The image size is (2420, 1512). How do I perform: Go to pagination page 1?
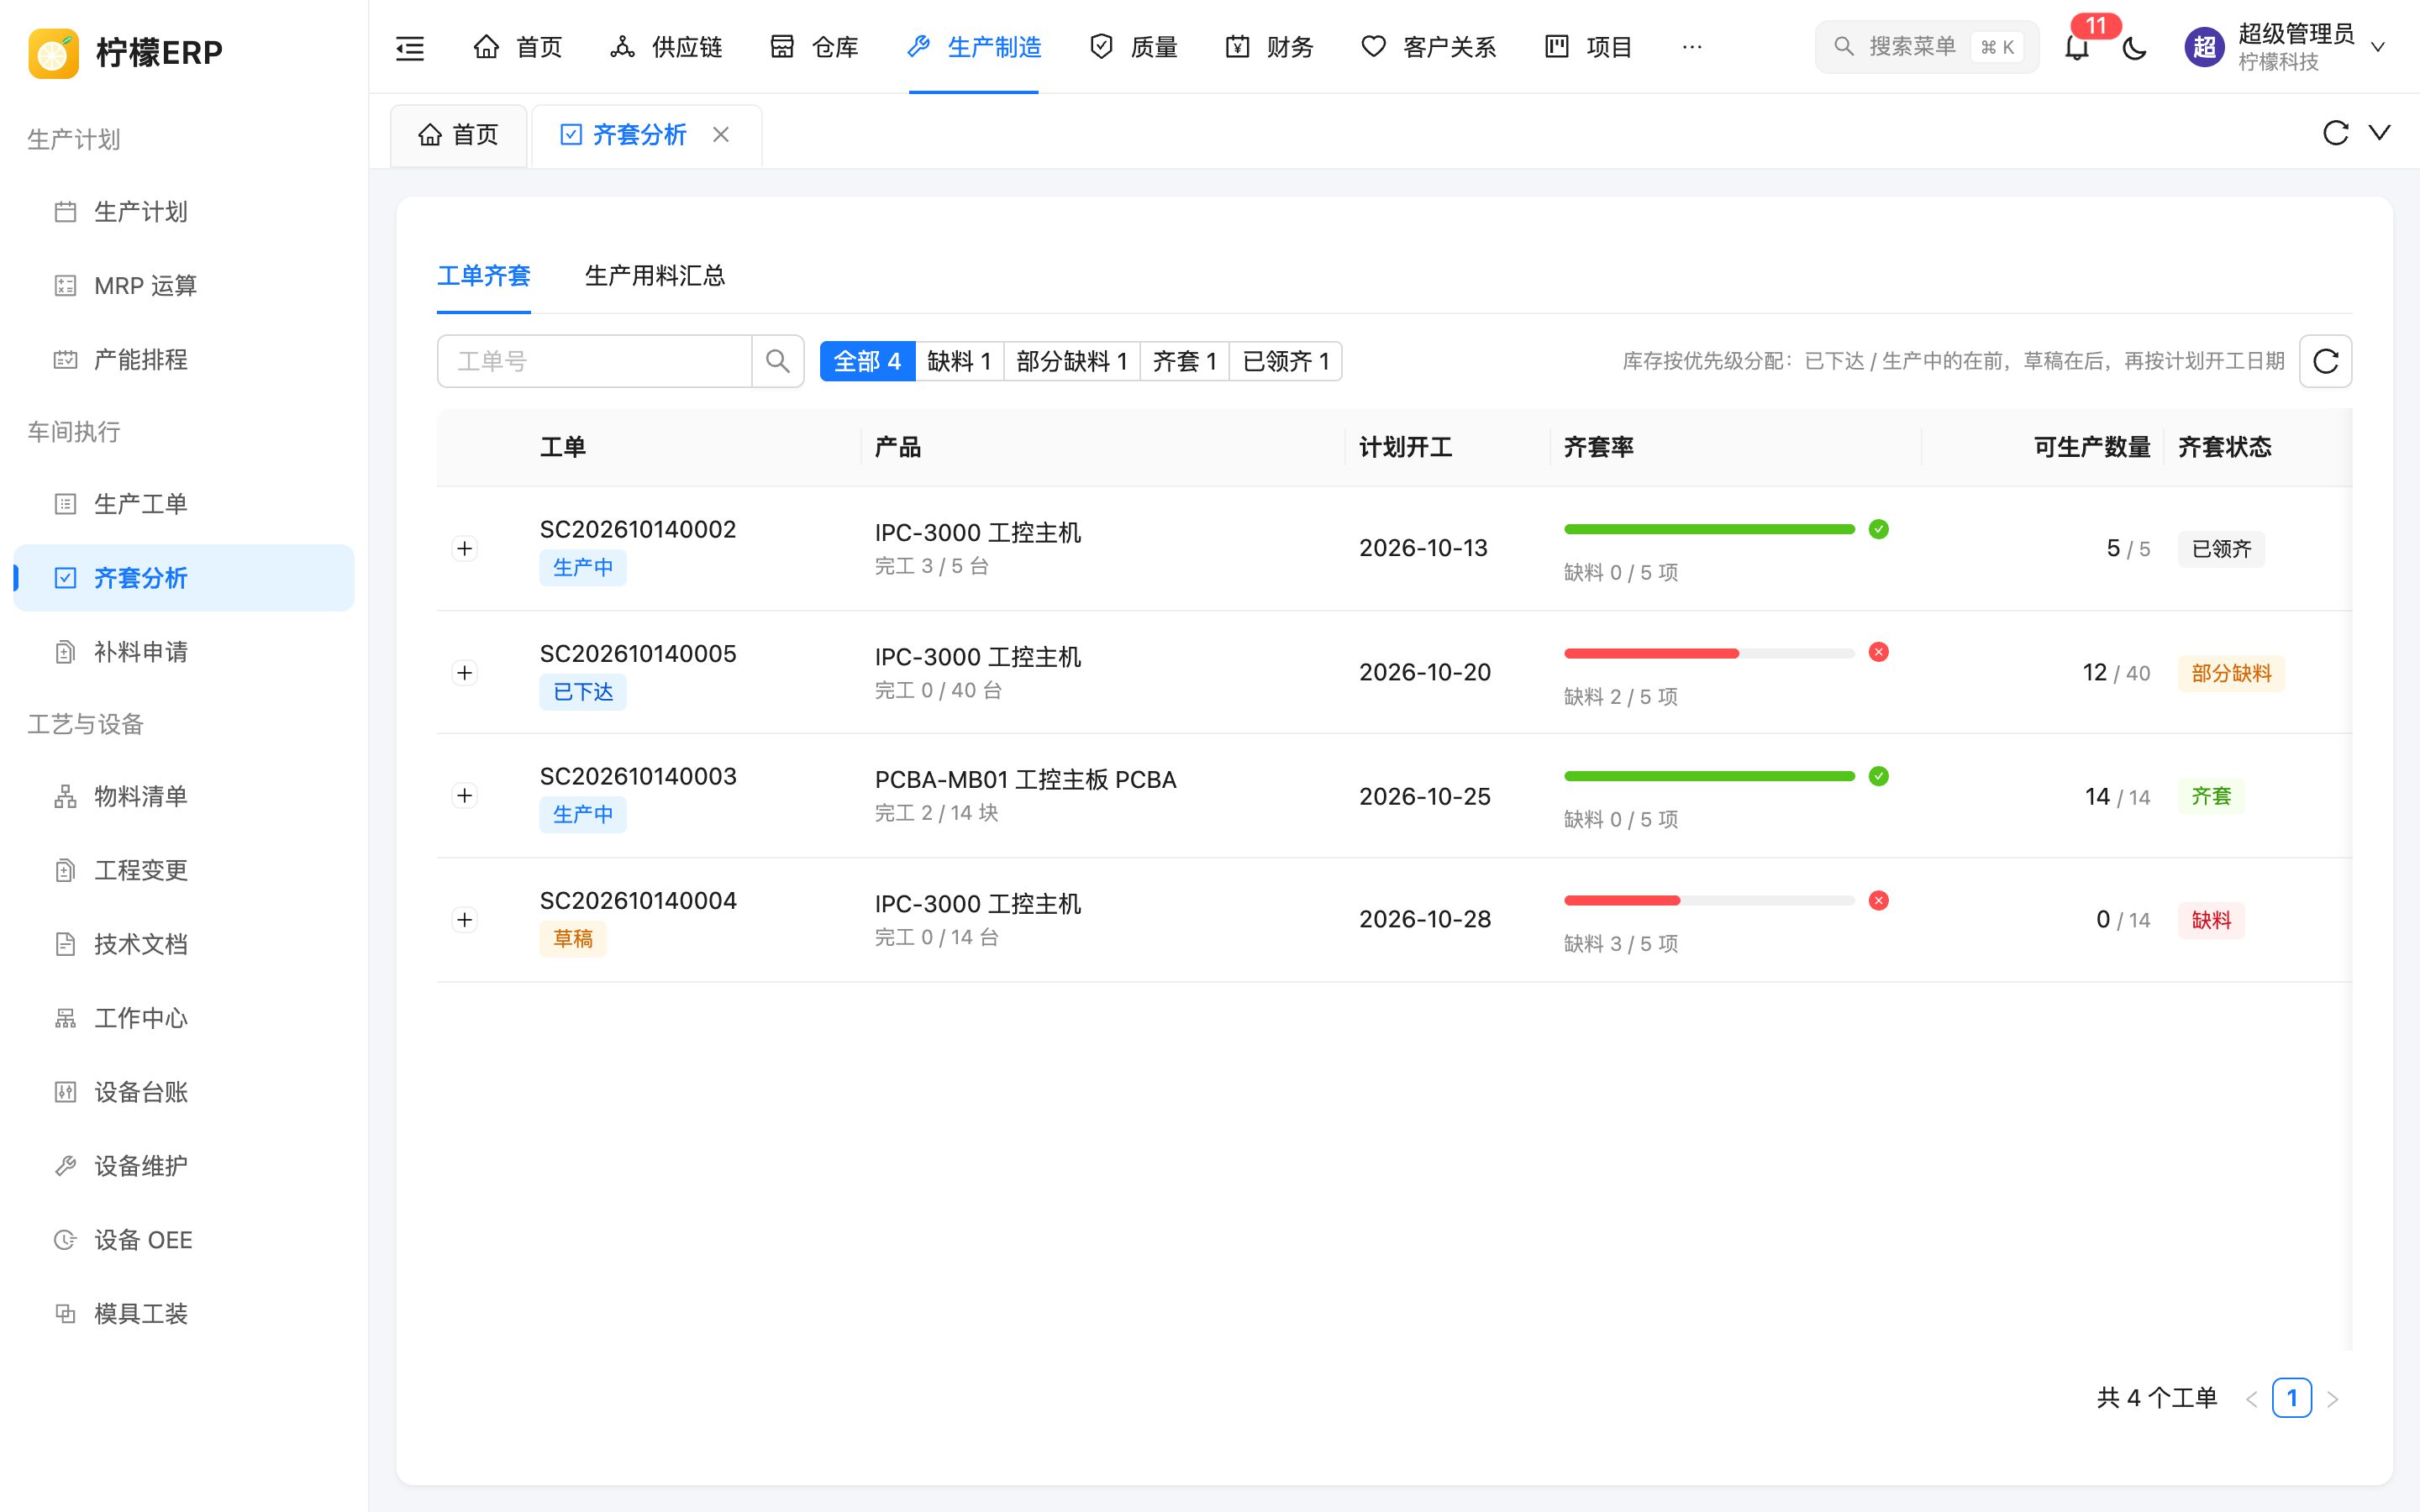[2292, 1398]
